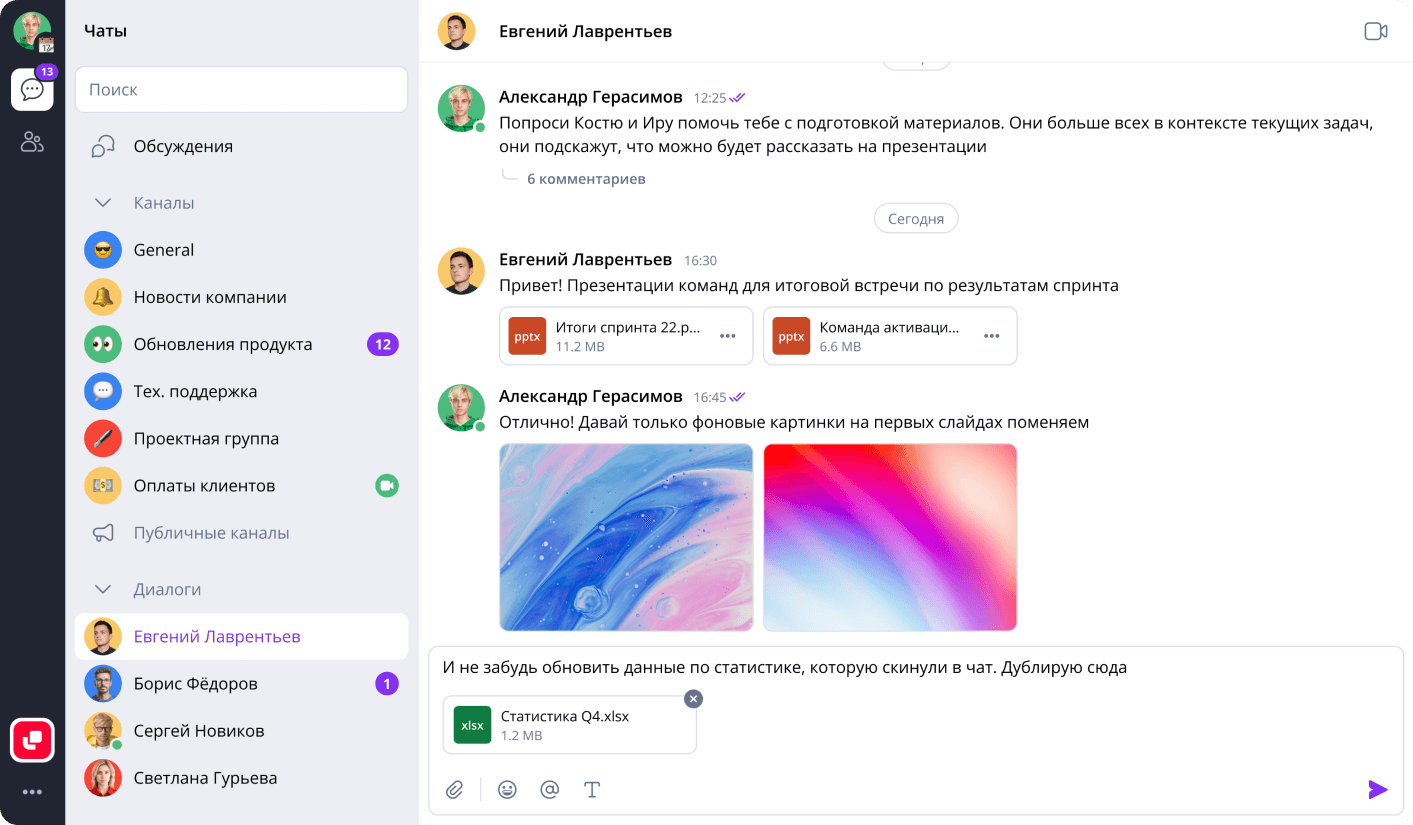Click the paperclip attach file icon

tap(455, 790)
